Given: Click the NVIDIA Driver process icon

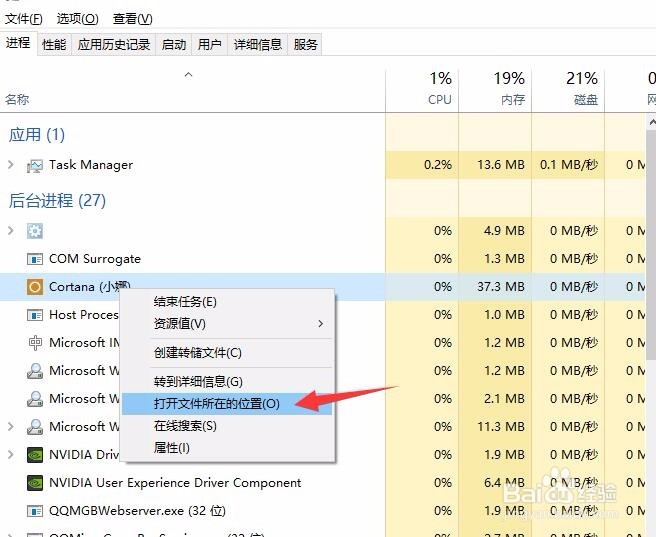Looking at the screenshot, I should click(35, 455).
